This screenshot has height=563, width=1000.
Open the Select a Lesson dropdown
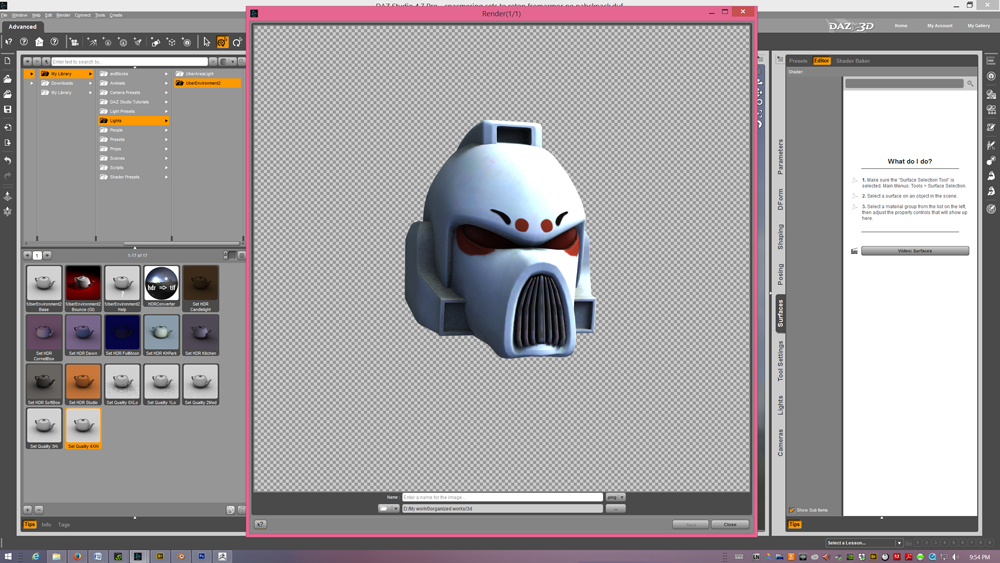pyautogui.click(x=864, y=543)
